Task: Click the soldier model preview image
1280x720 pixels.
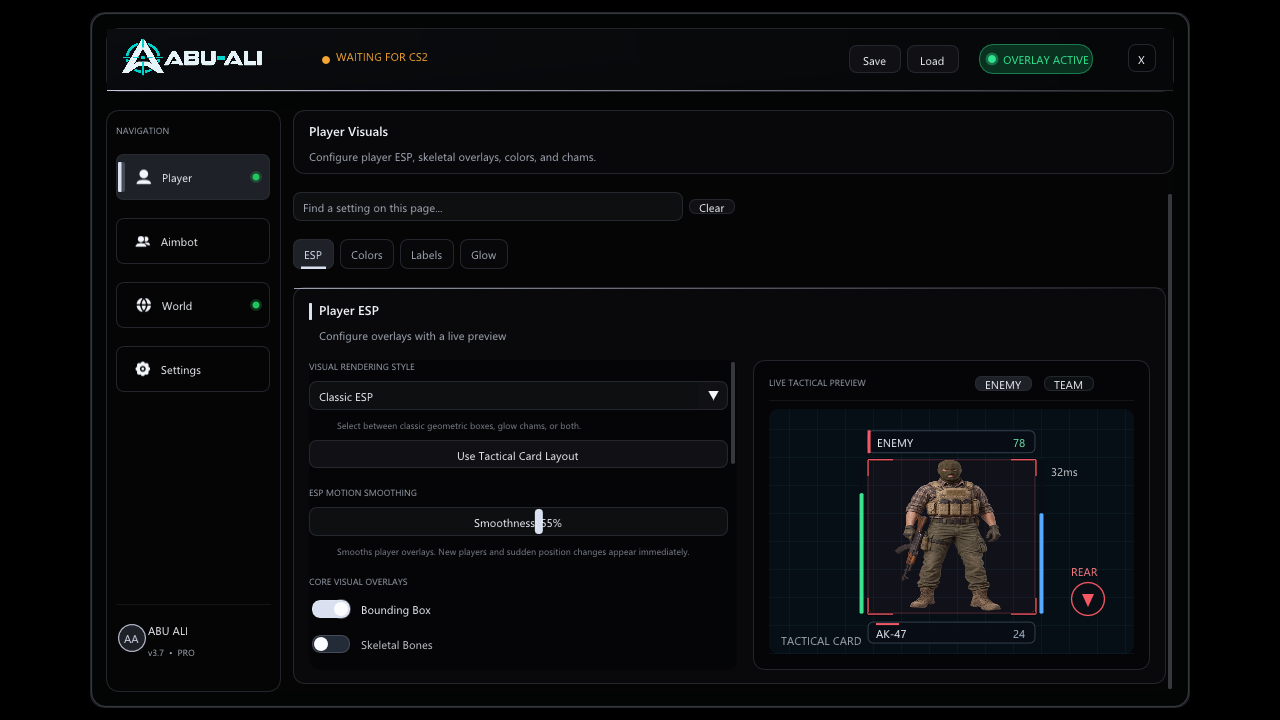Action: 952,535
